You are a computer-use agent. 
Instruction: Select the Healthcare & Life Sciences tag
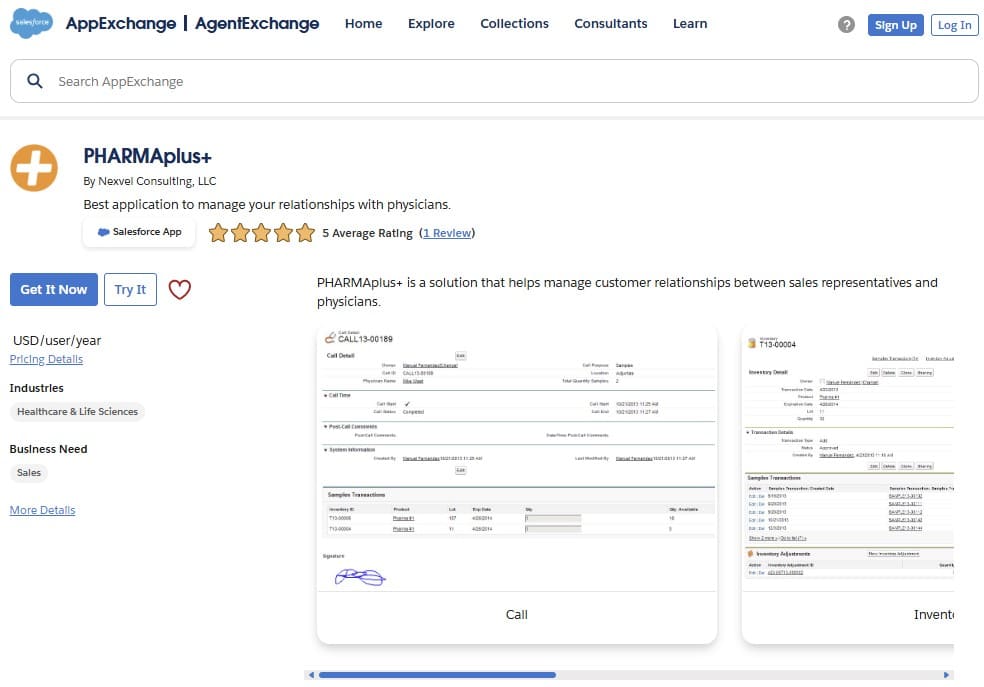click(77, 412)
